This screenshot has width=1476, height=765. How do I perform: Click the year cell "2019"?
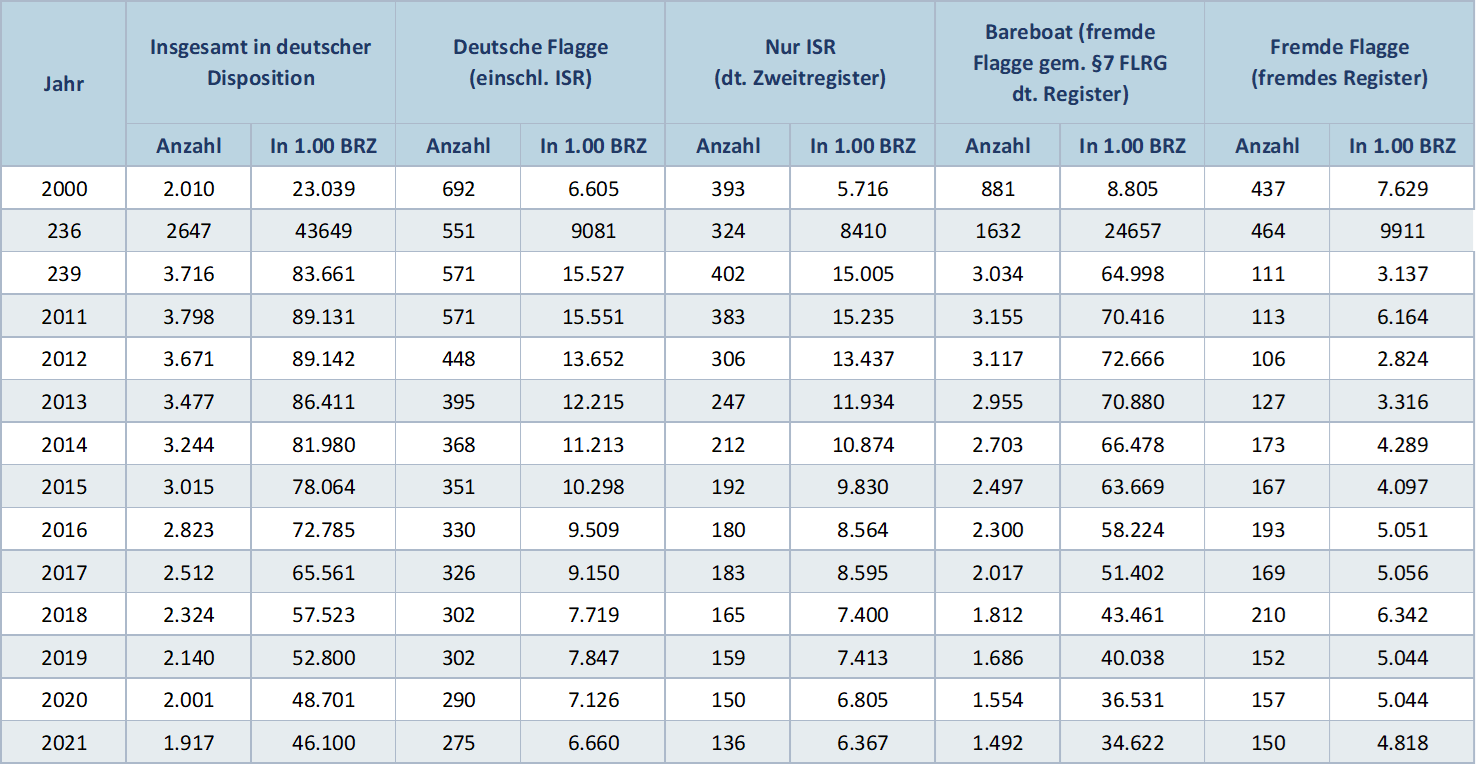point(64,658)
